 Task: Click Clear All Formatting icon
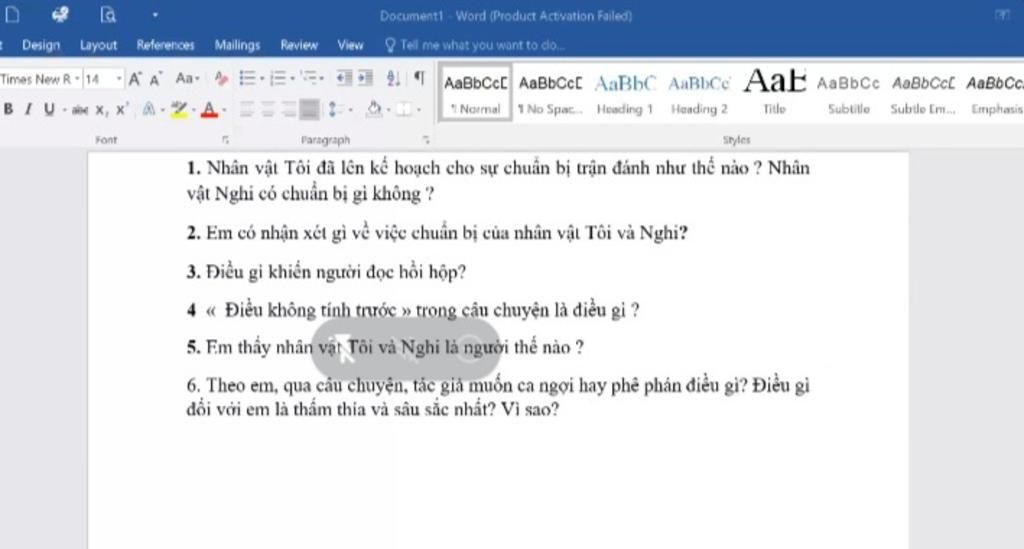pyautogui.click(x=221, y=79)
